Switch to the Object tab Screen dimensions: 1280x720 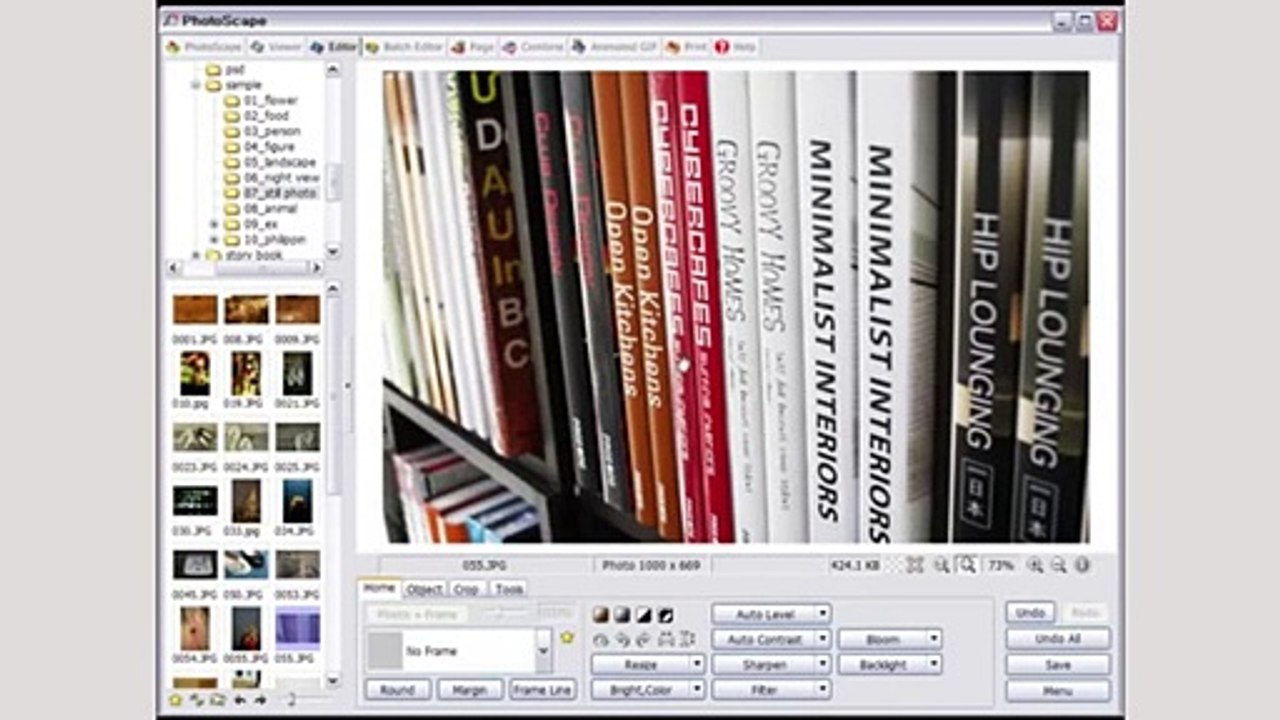424,589
